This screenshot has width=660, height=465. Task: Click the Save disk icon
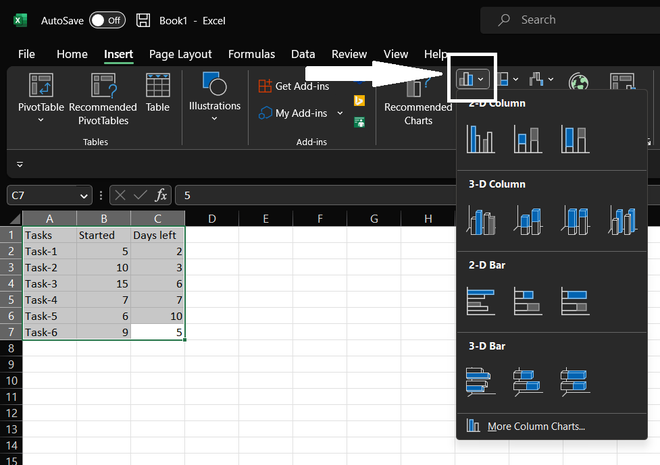coord(143,20)
